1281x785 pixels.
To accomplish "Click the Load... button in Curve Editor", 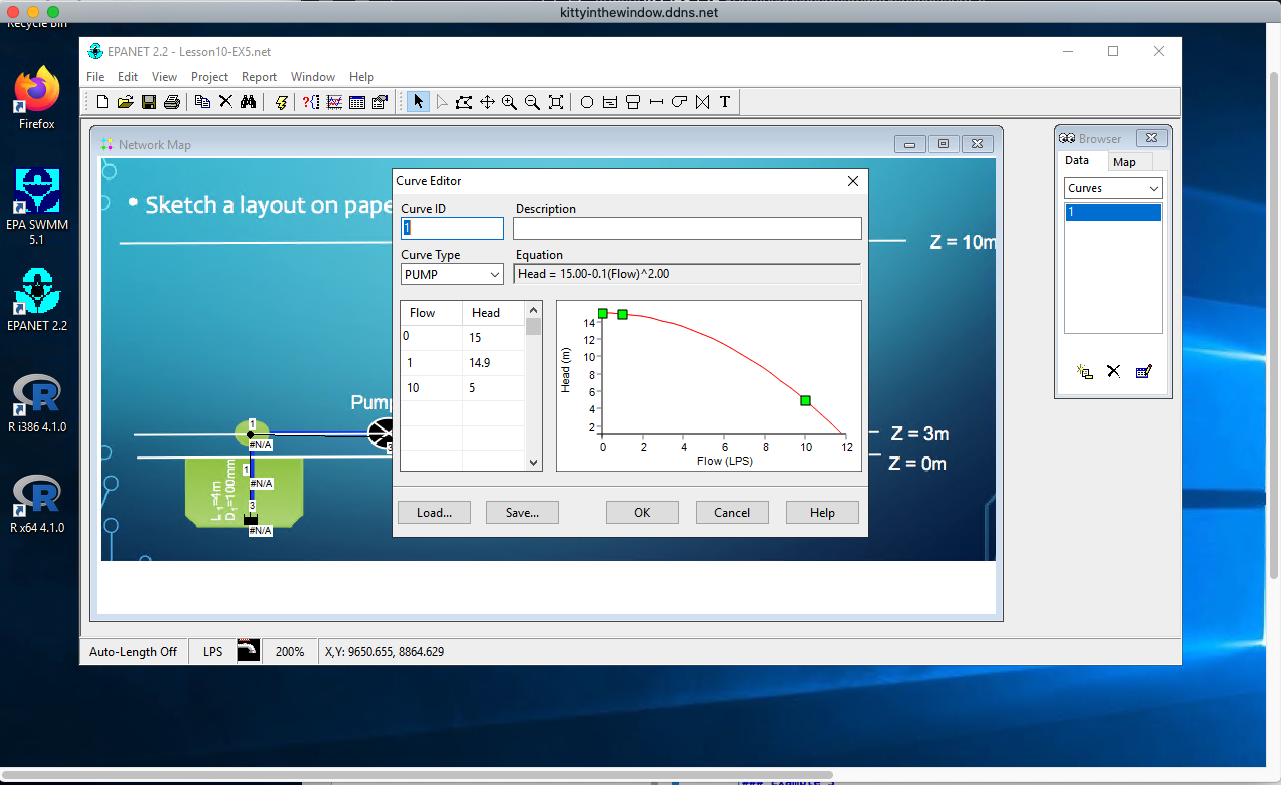I will click(435, 512).
